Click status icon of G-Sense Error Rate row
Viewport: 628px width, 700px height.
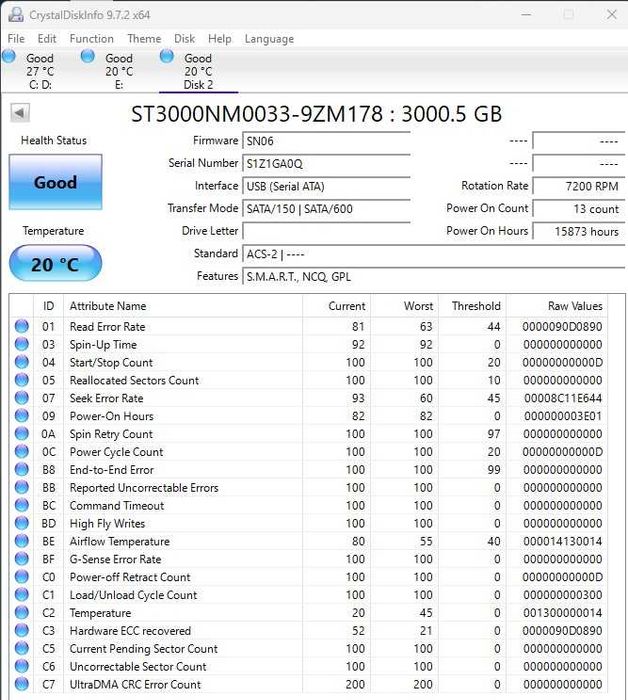21,558
